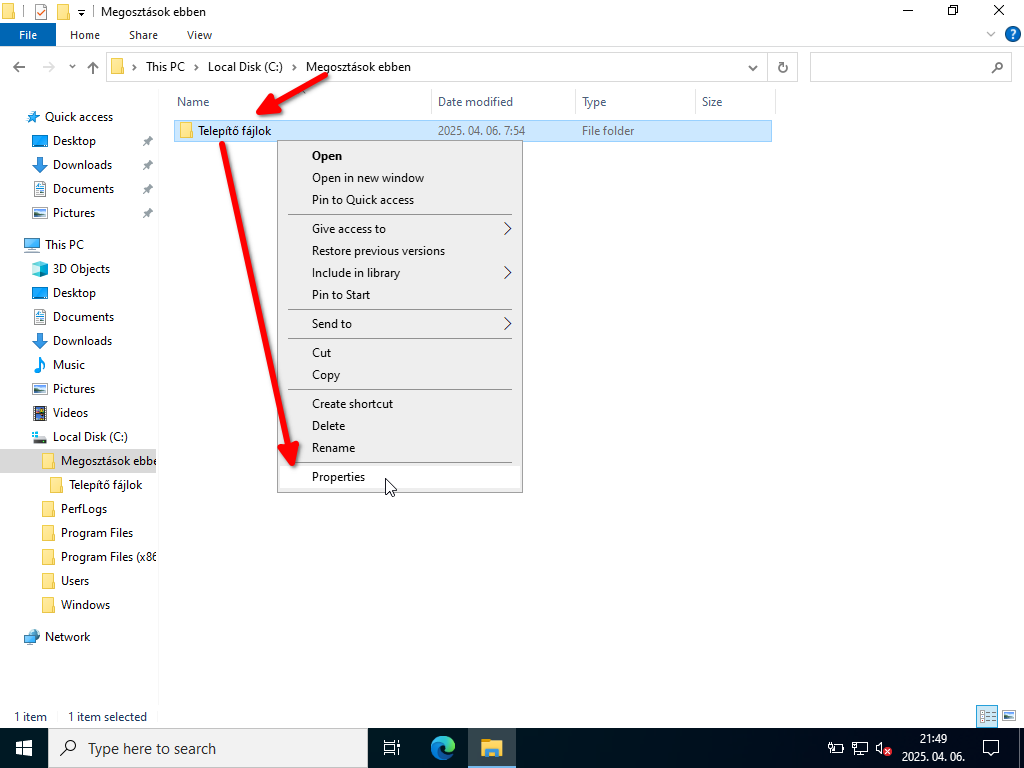Launch Microsoft Edge from taskbar
This screenshot has height=768, width=1024.
(x=442, y=748)
